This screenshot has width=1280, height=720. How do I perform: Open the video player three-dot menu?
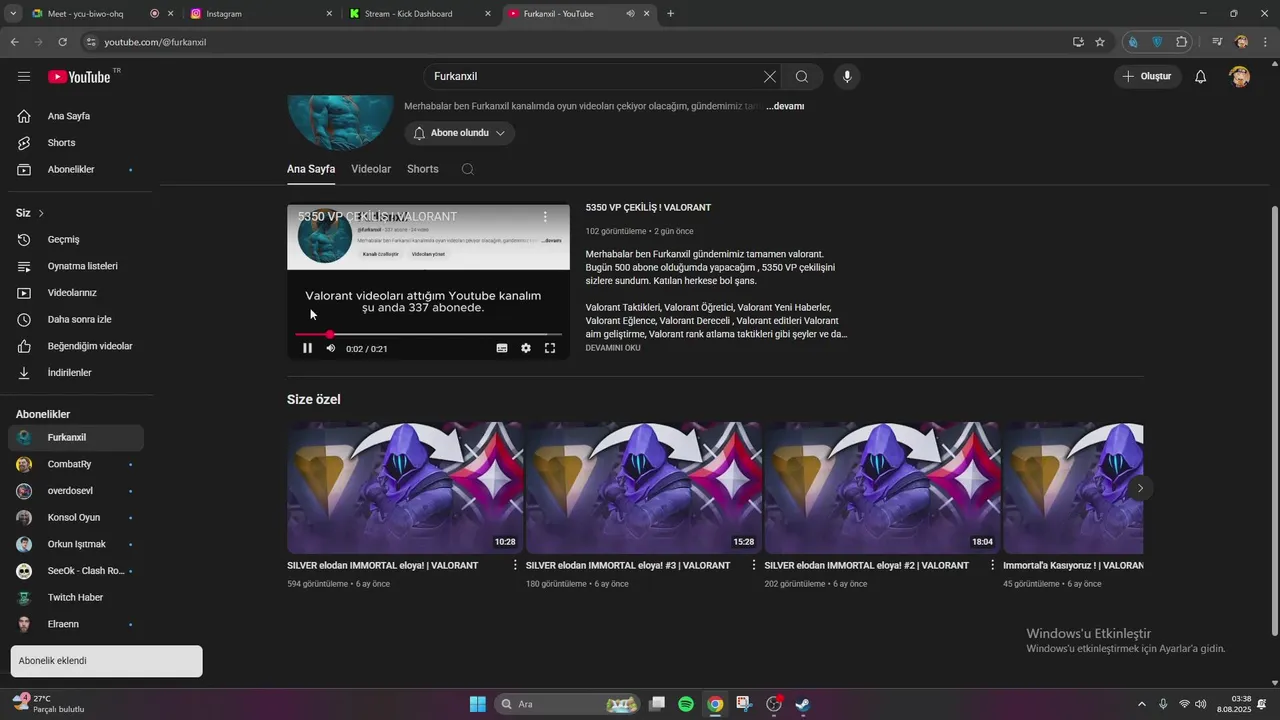click(x=545, y=216)
